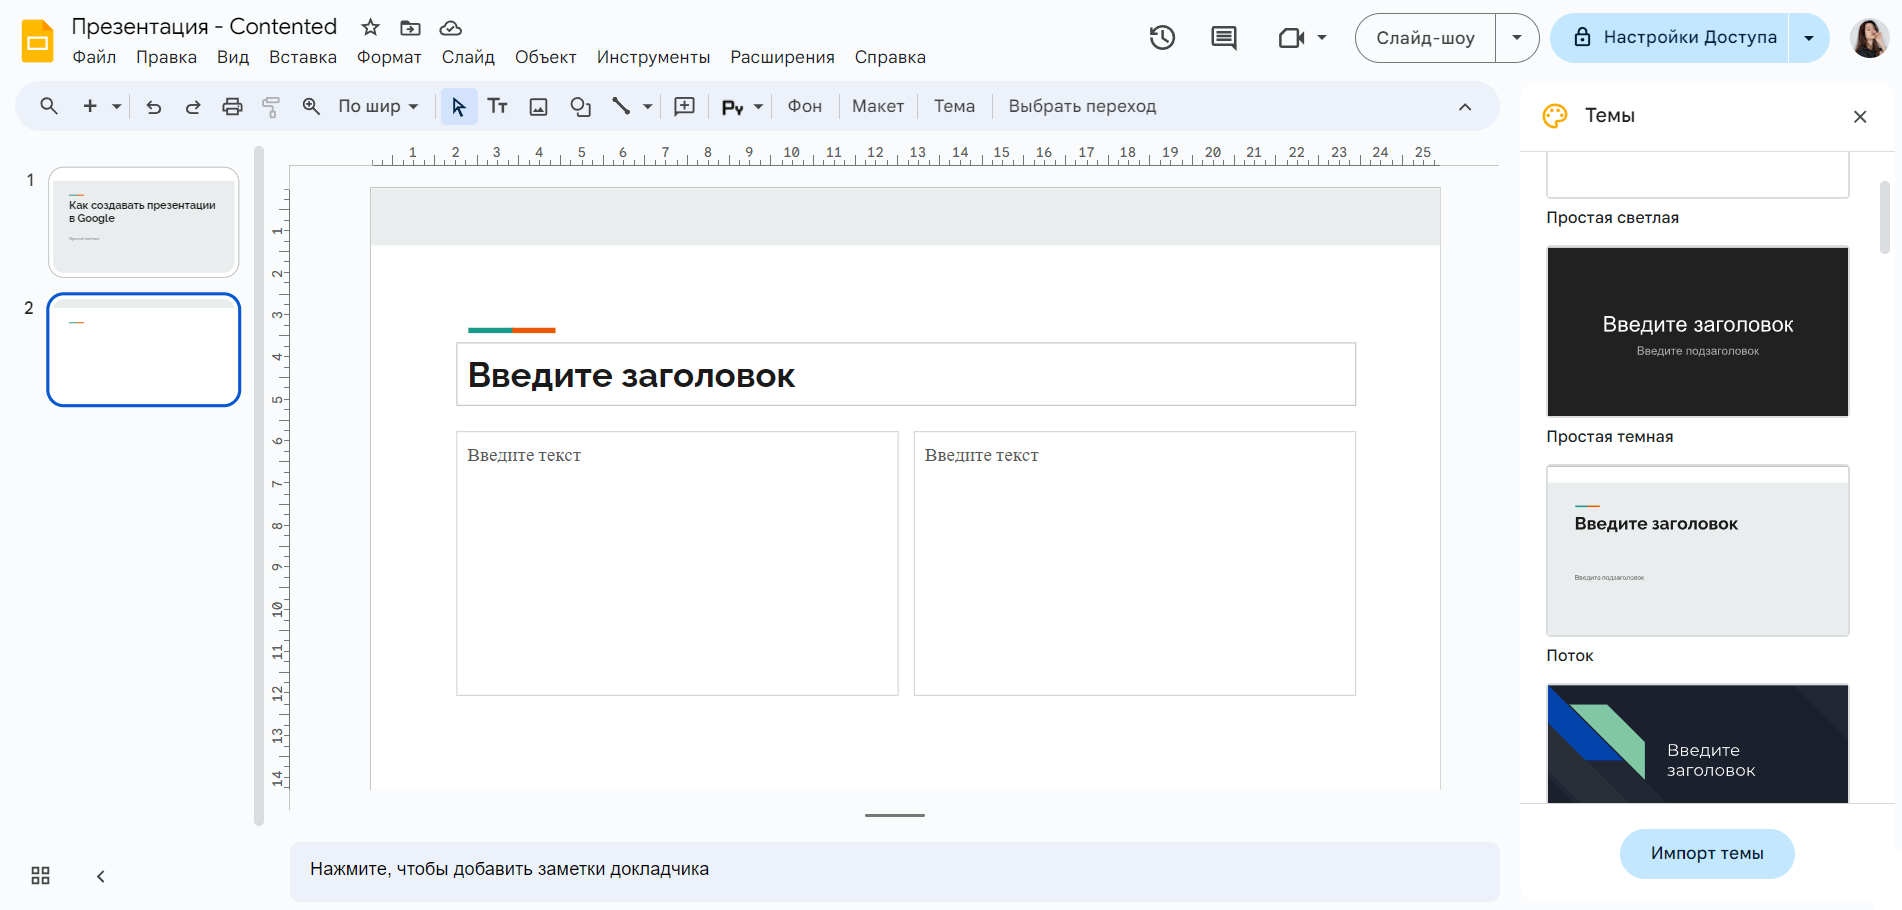Collapse the filmstrip with left chevron
The image size is (1902, 910).
100,876
